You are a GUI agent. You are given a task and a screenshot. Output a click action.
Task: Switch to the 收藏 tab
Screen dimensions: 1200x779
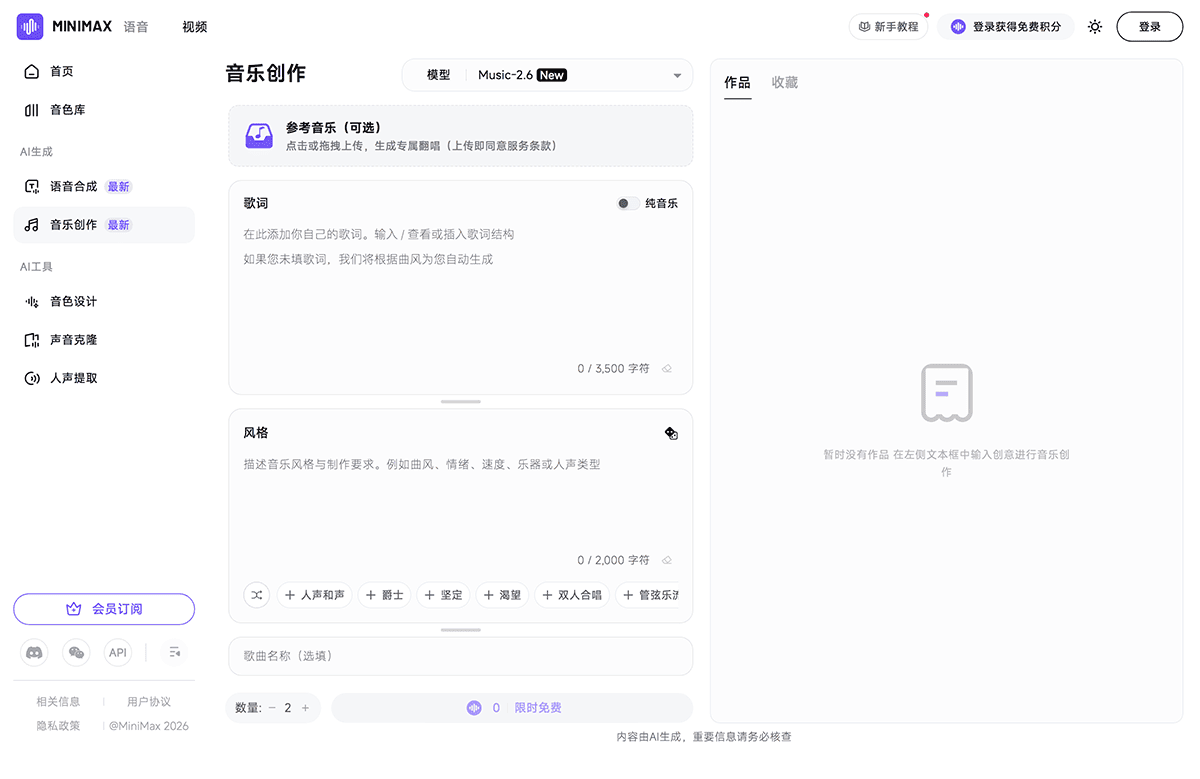(x=784, y=83)
